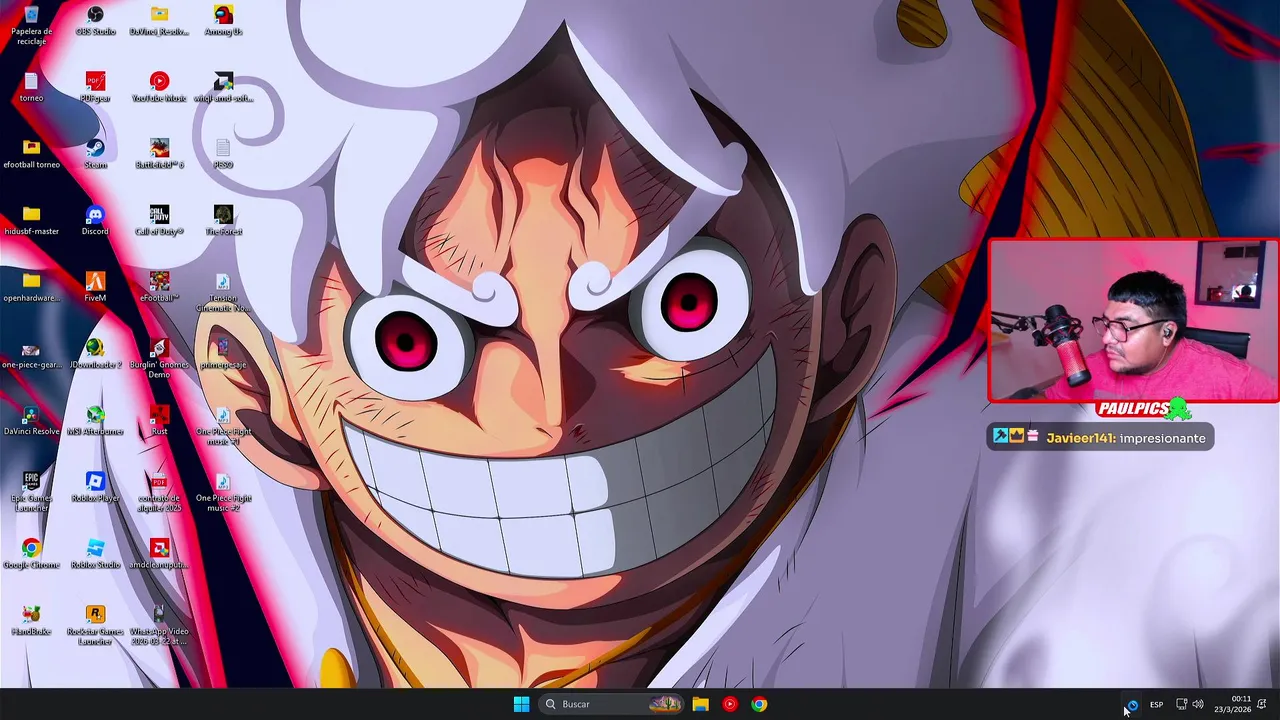Screen dimensions: 1280x720
Task: Open the Windows Start menu
Action: pos(521,704)
